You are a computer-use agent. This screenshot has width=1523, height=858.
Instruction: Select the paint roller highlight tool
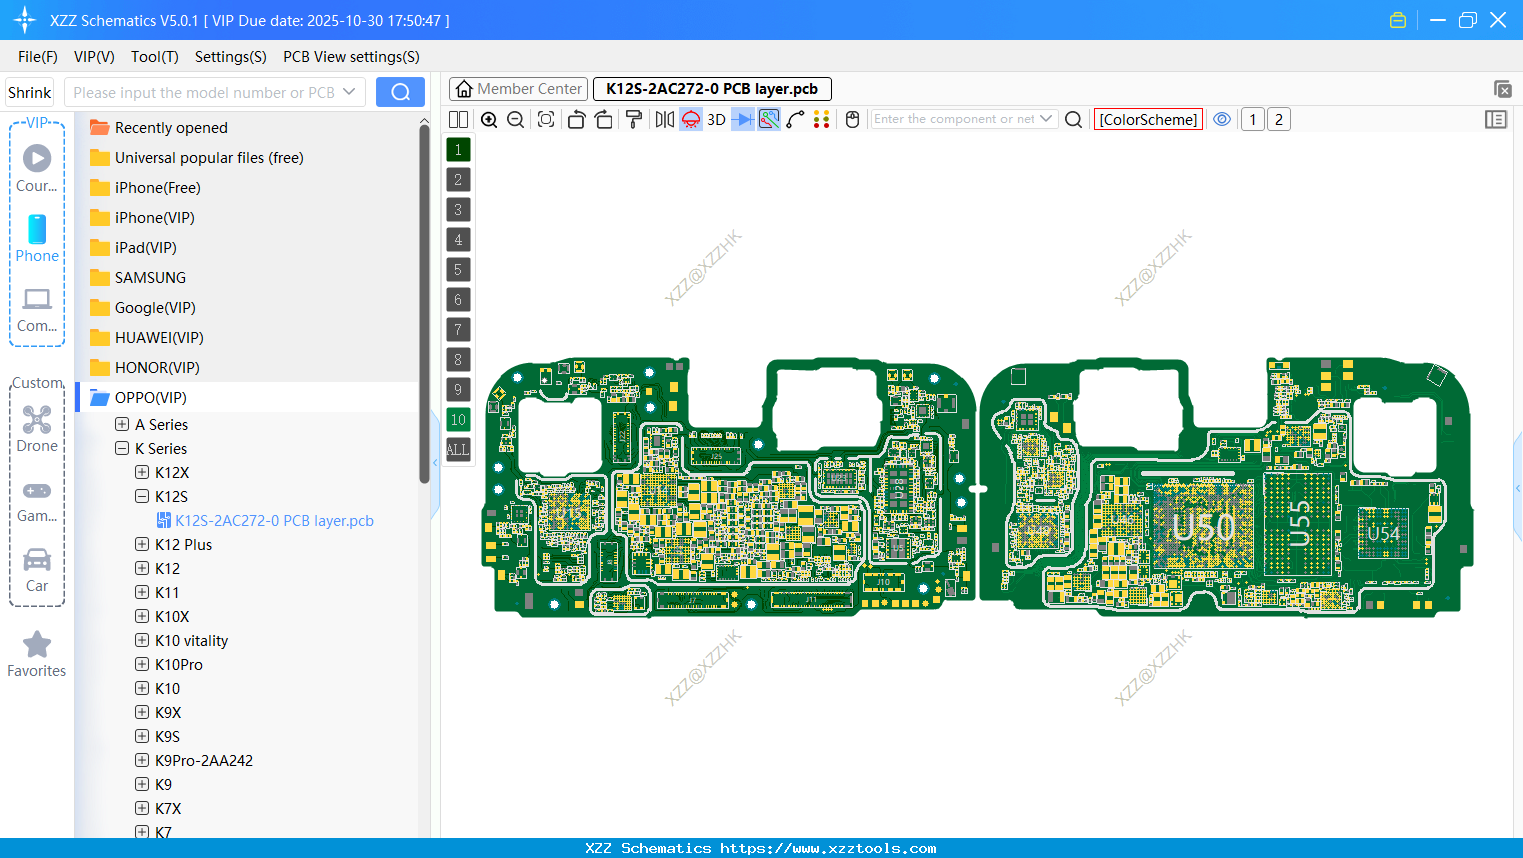[x=633, y=119]
